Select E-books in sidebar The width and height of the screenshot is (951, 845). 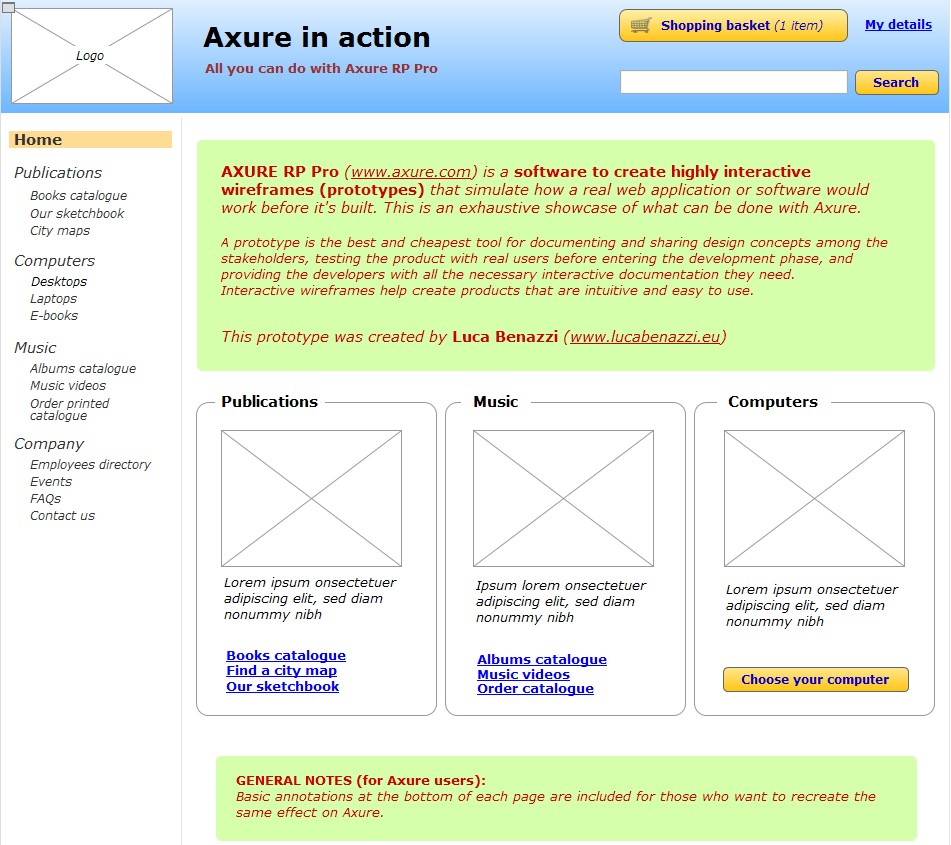(x=54, y=315)
